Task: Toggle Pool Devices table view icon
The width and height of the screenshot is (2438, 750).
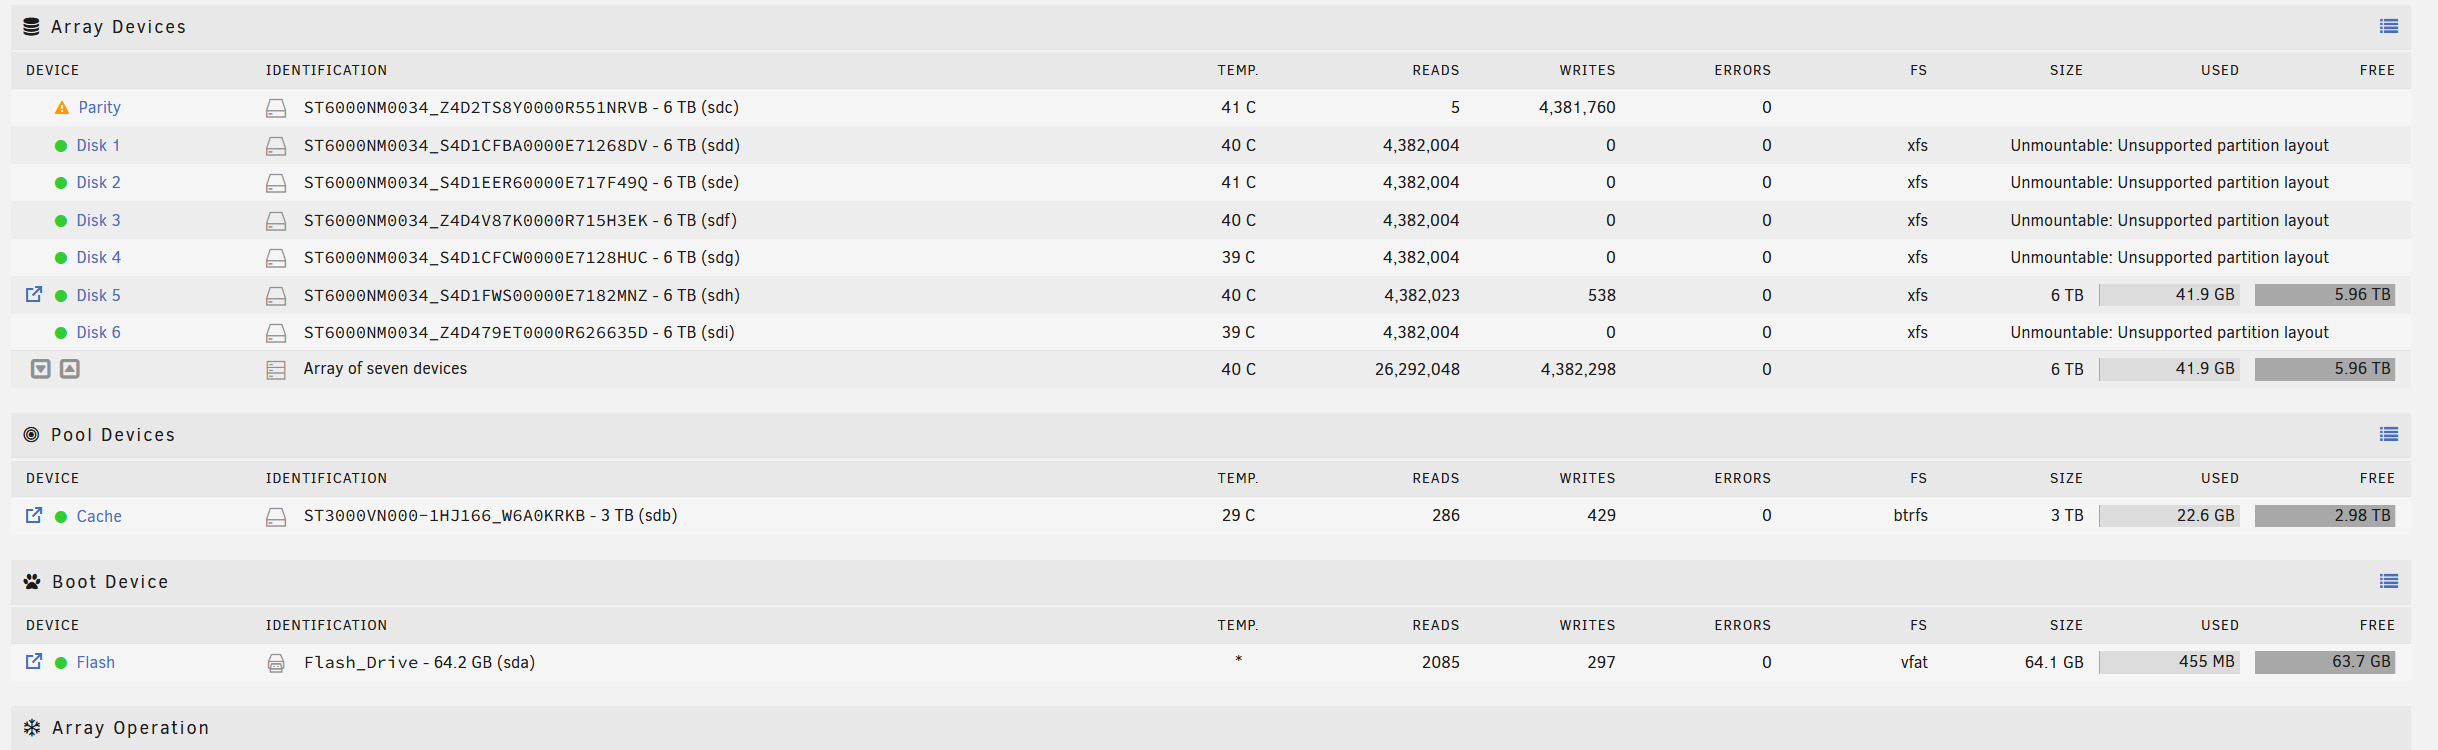Action: tap(2388, 434)
